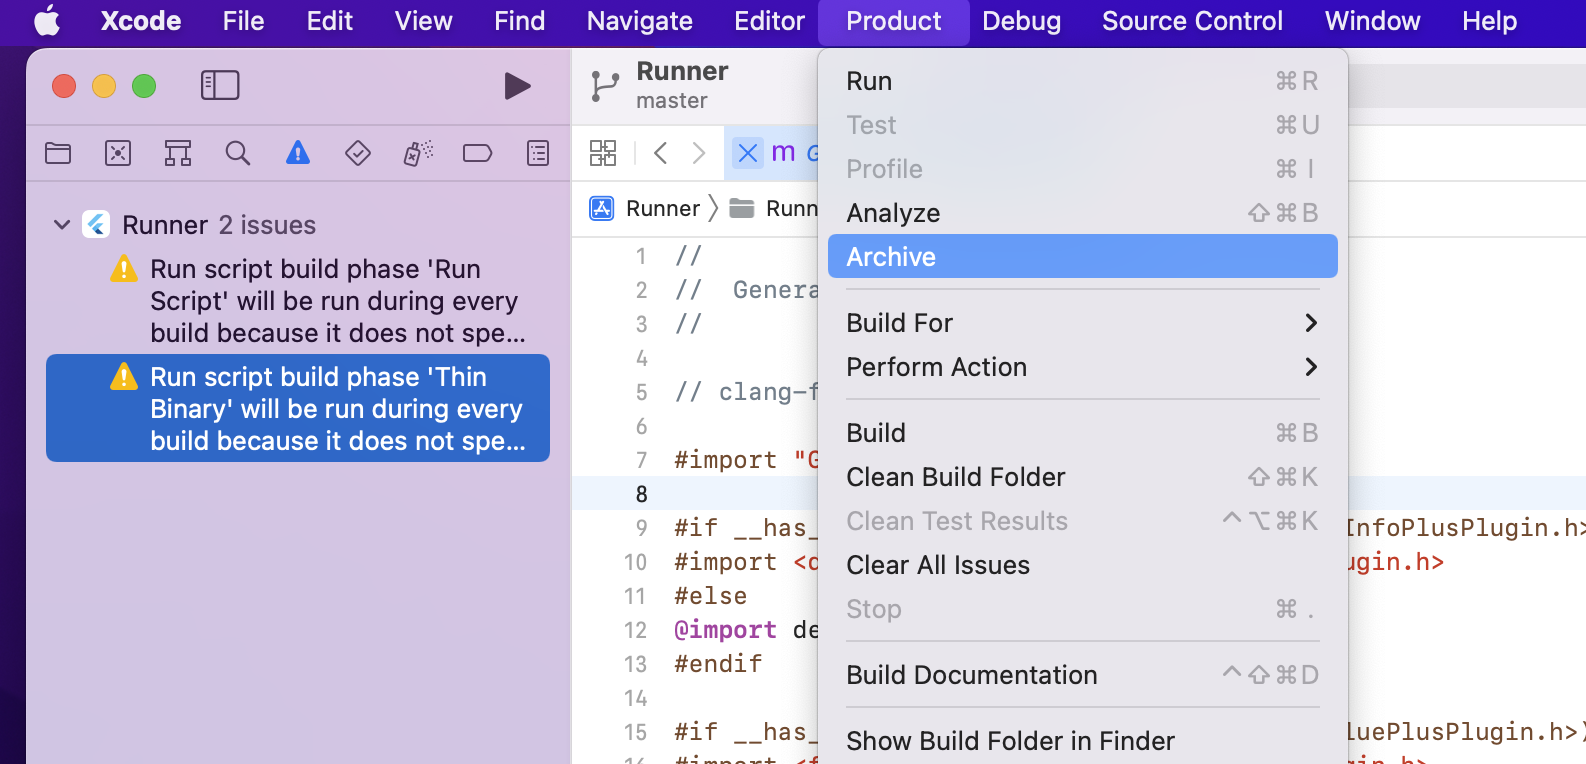Viewport: 1586px width, 764px height.
Task: Select the Issue navigator warning icon
Action: pyautogui.click(x=298, y=153)
